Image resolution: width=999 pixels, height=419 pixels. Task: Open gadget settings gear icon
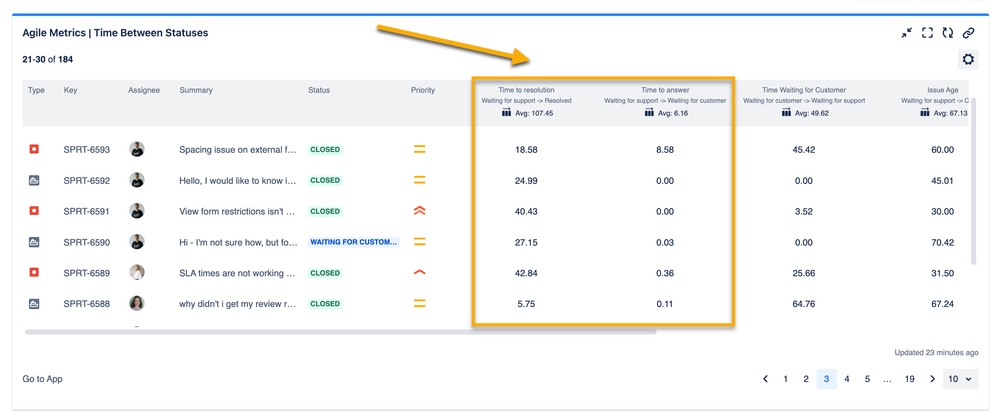pos(968,59)
